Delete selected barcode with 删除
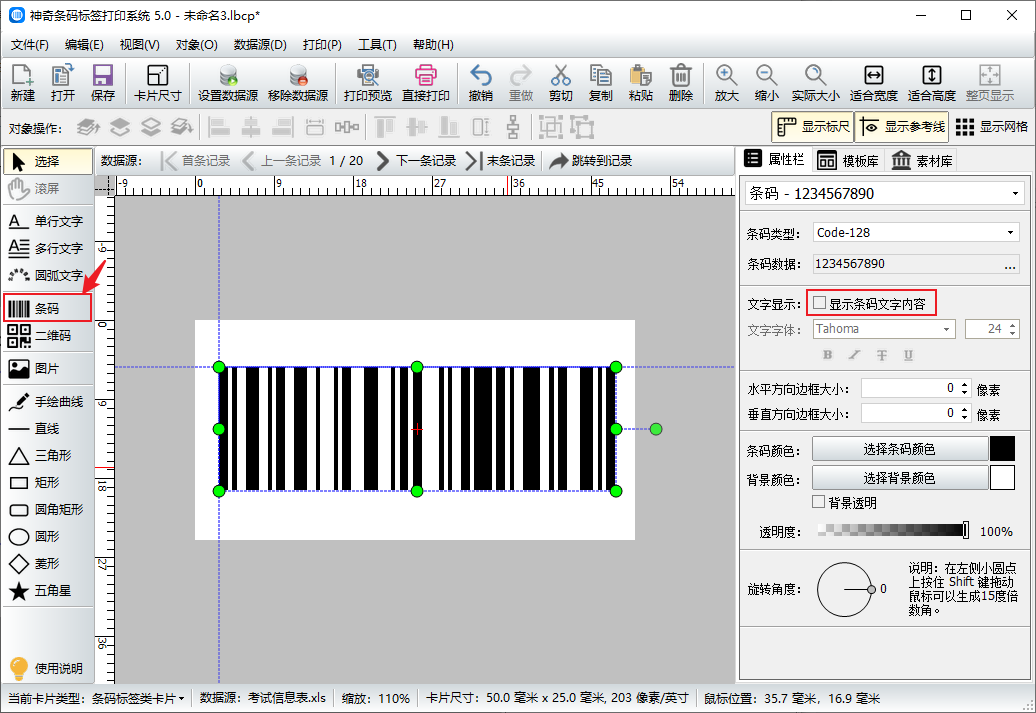This screenshot has width=1036, height=713. click(681, 83)
